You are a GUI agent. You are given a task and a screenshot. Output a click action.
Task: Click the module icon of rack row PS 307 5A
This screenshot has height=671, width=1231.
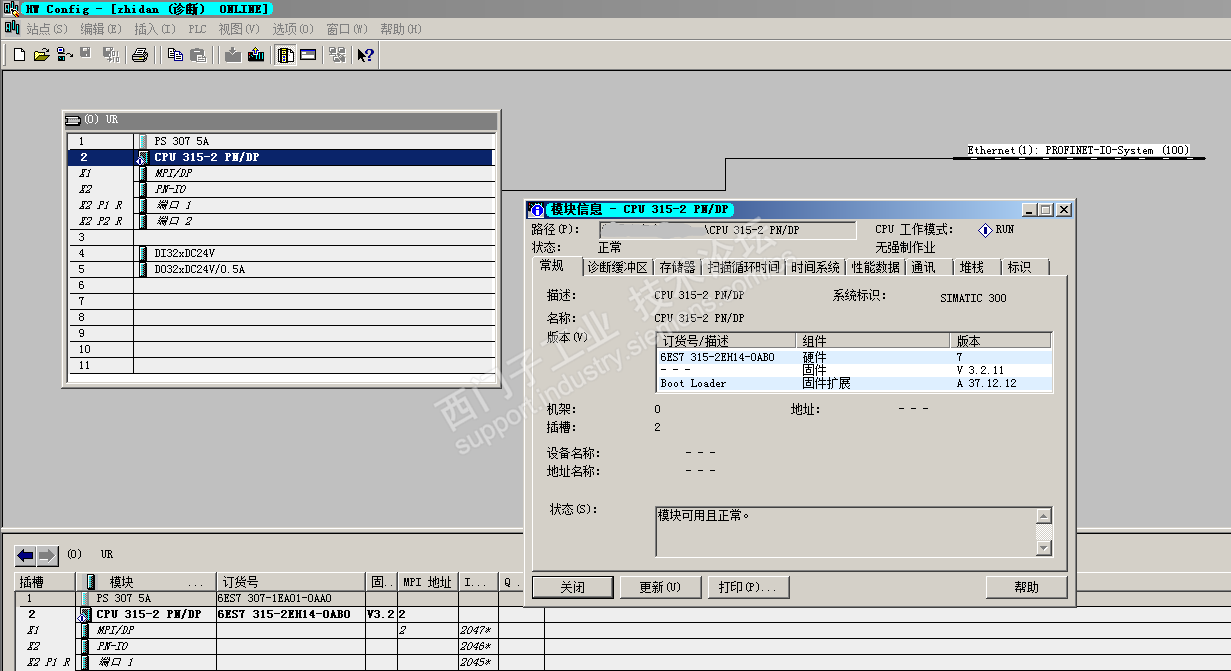(x=143, y=141)
